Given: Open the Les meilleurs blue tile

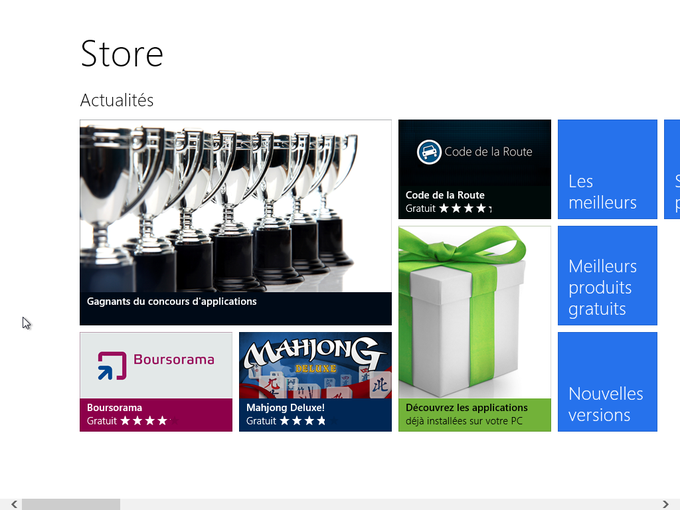Looking at the screenshot, I should tap(607, 169).
